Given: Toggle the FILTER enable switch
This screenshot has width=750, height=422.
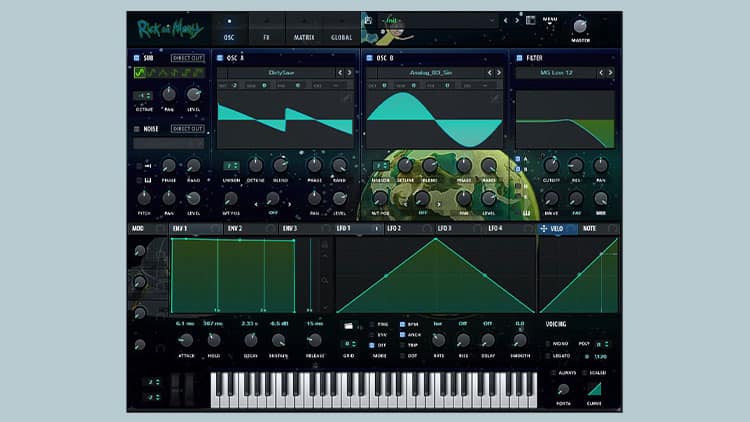Looking at the screenshot, I should [519, 58].
